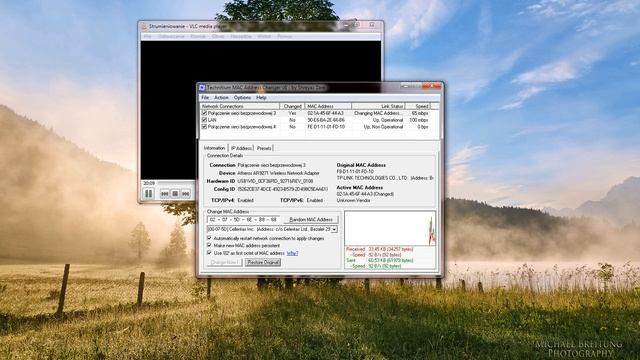Click the VLC cone icon in title bar
The image size is (640, 360).
click(x=144, y=26)
